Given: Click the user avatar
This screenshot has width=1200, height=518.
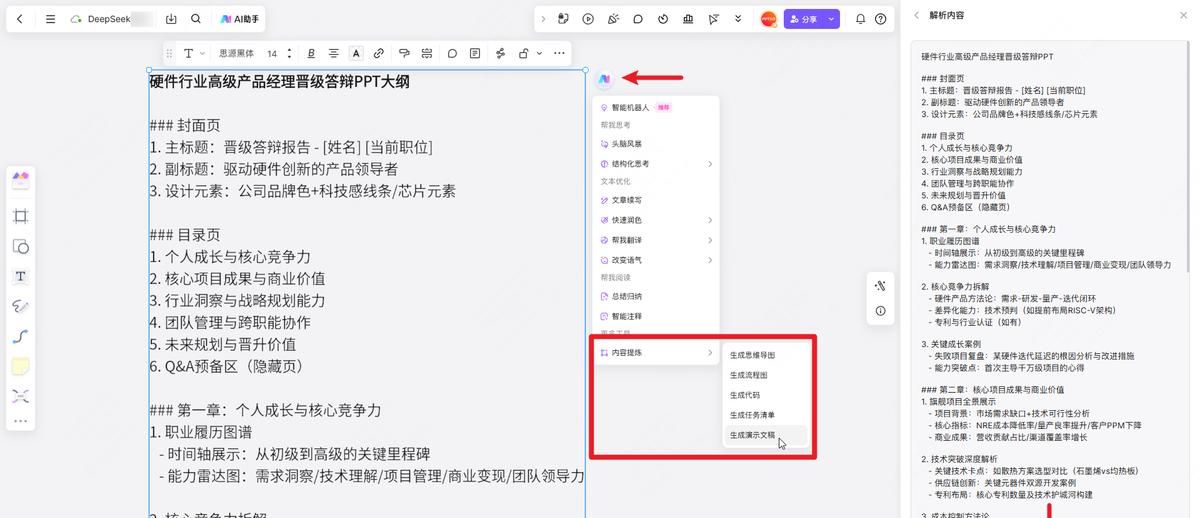Looking at the screenshot, I should tap(768, 19).
